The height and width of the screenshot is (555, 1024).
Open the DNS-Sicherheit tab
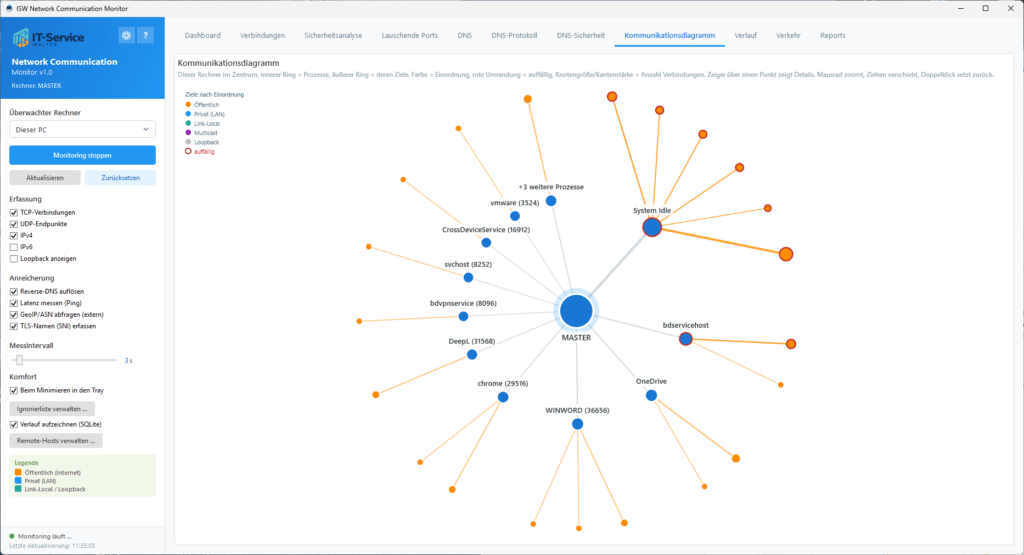pos(581,35)
